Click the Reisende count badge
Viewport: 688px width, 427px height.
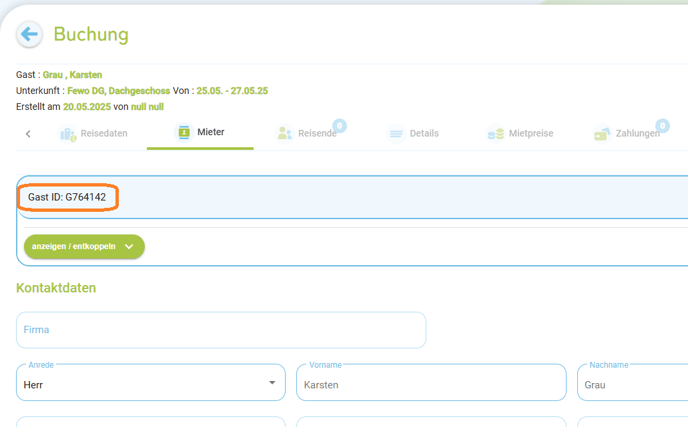pos(340,126)
